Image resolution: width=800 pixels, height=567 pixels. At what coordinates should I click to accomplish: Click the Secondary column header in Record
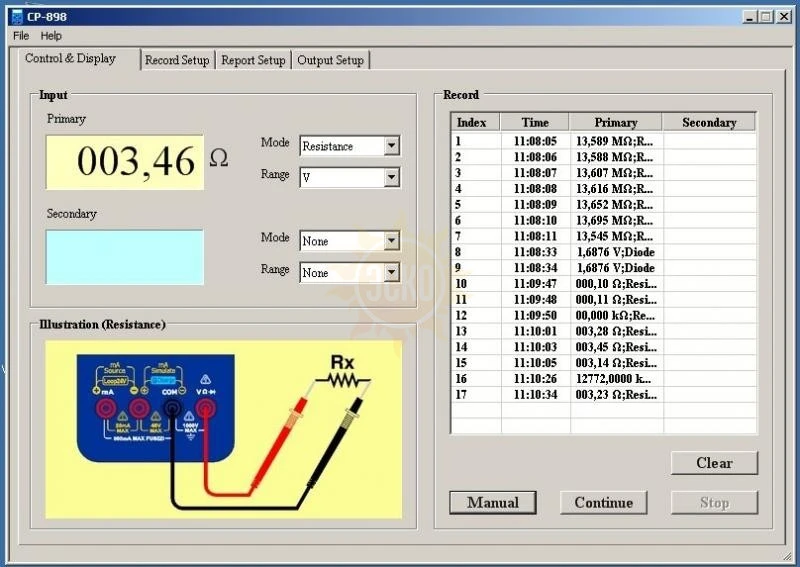[x=709, y=122]
